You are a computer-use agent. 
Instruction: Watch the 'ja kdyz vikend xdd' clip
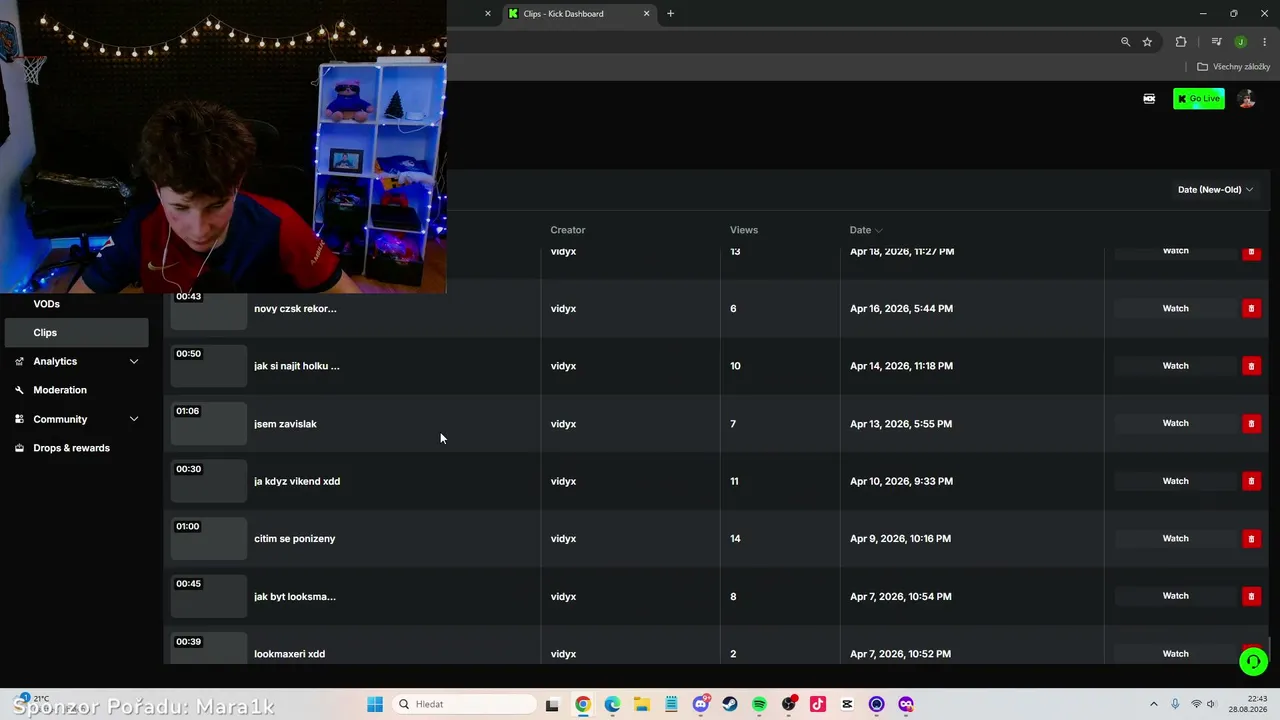(1175, 481)
